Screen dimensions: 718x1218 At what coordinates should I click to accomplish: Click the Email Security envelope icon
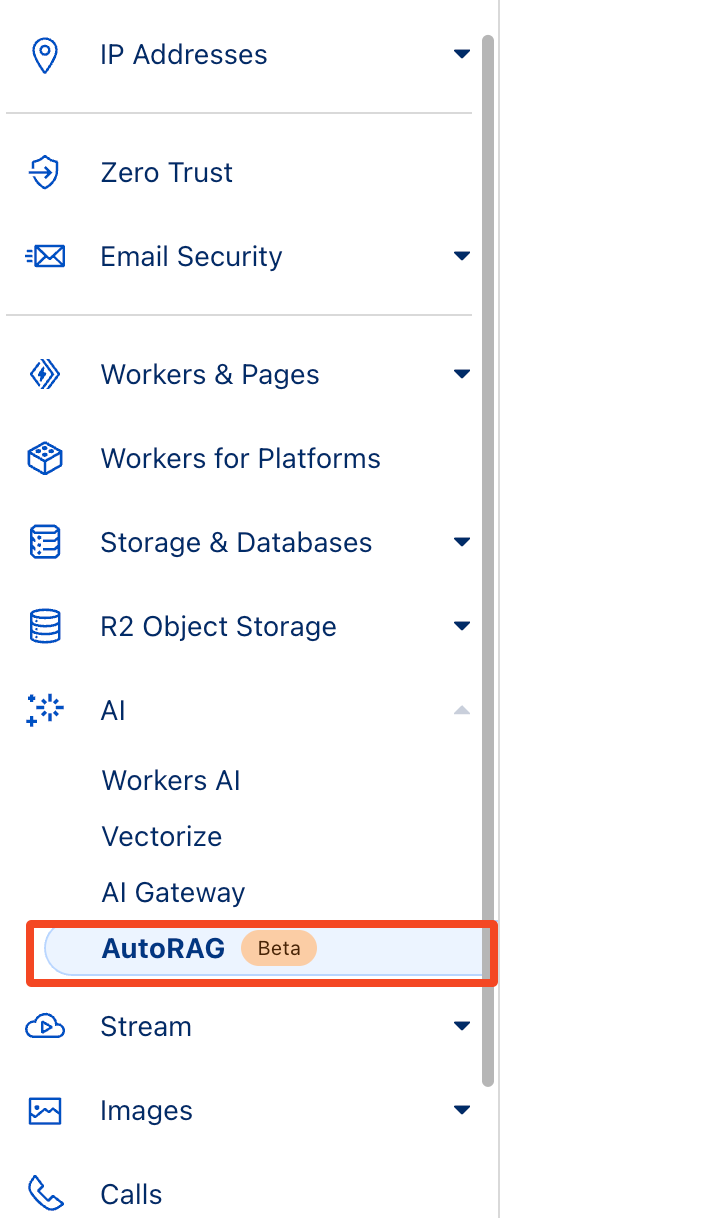click(x=45, y=257)
